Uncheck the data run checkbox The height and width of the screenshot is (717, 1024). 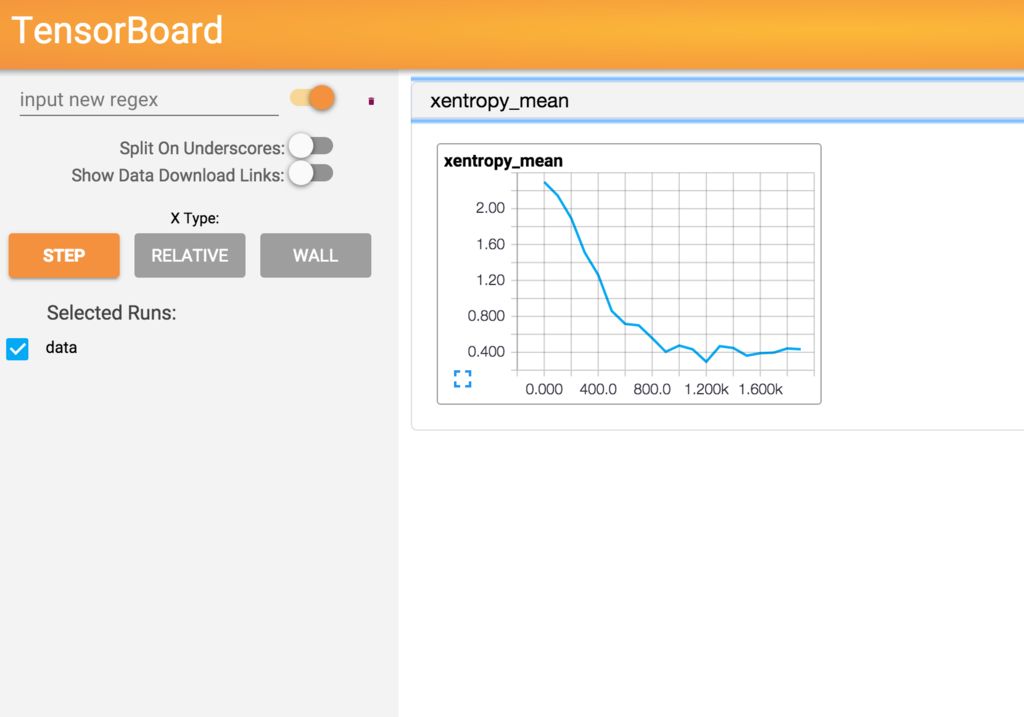[18, 349]
